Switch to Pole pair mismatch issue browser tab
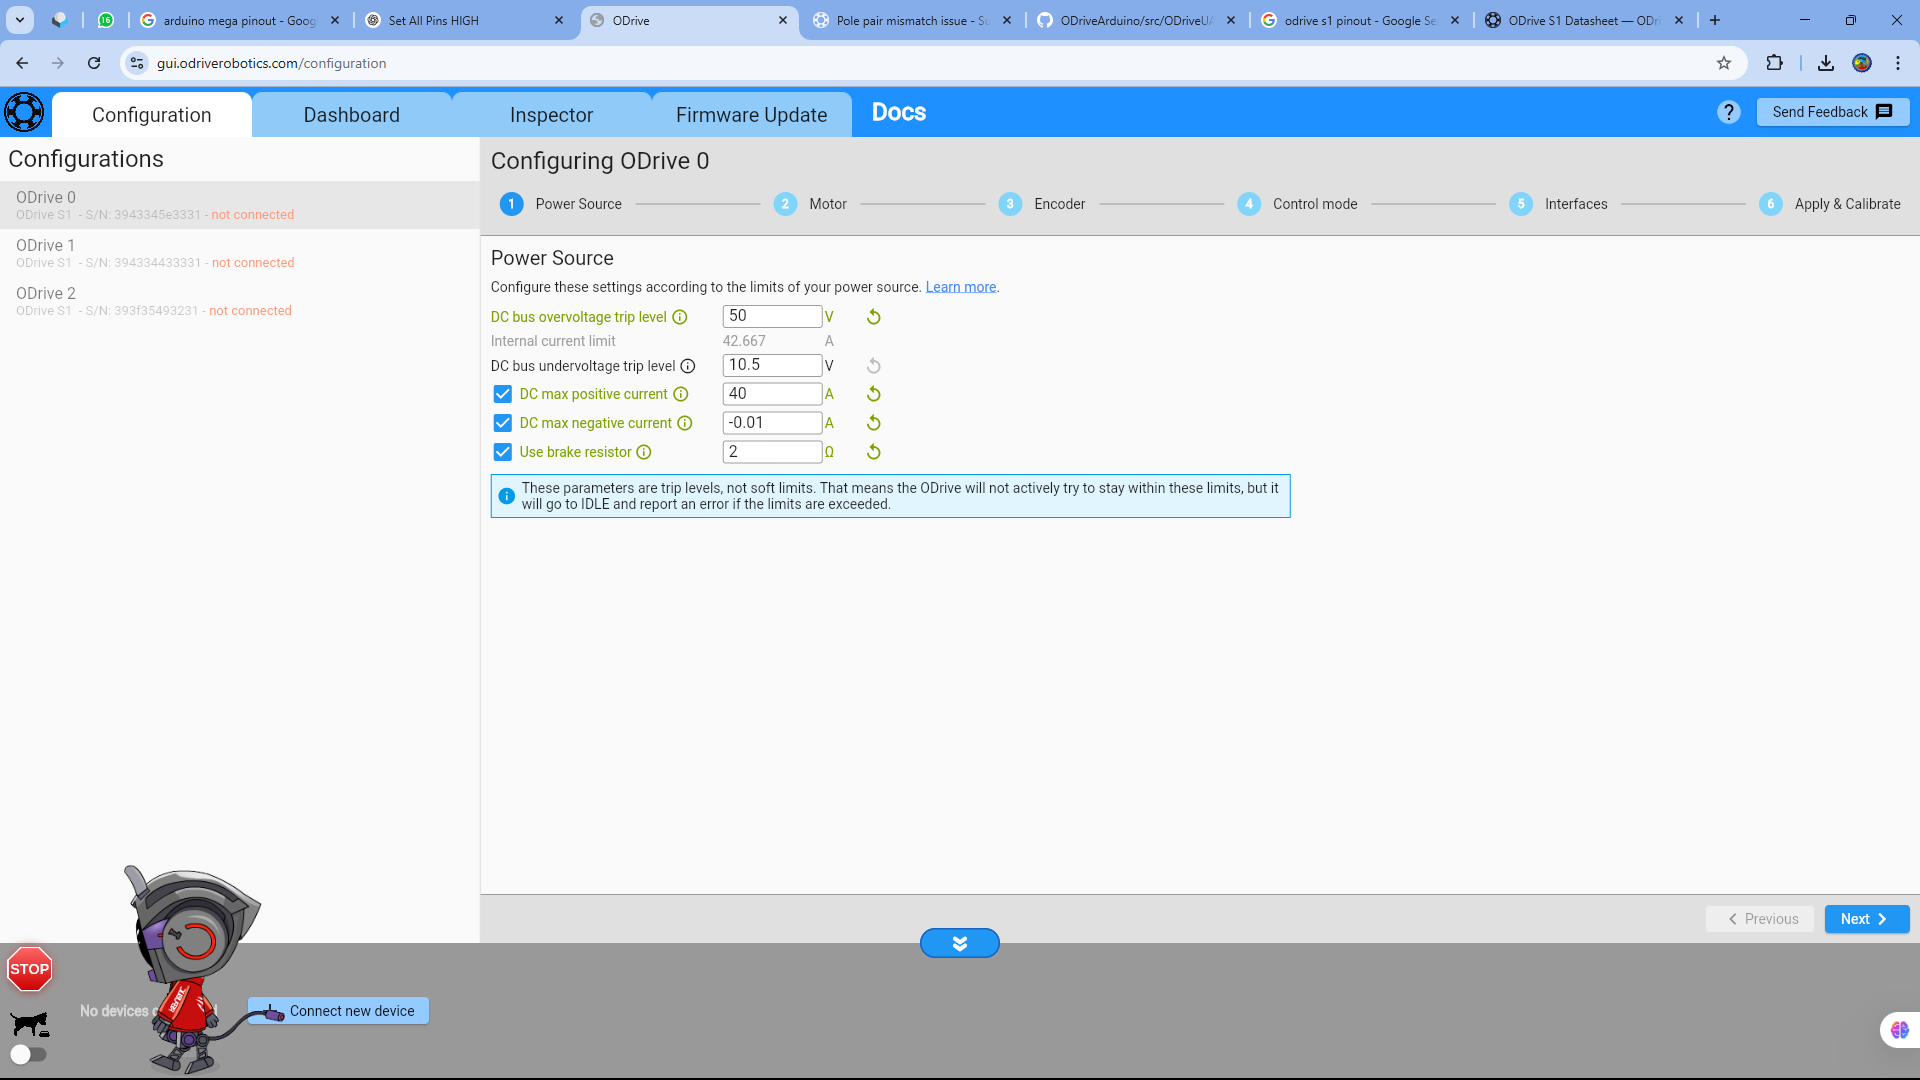Image resolution: width=1920 pixels, height=1080 pixels. tap(912, 20)
